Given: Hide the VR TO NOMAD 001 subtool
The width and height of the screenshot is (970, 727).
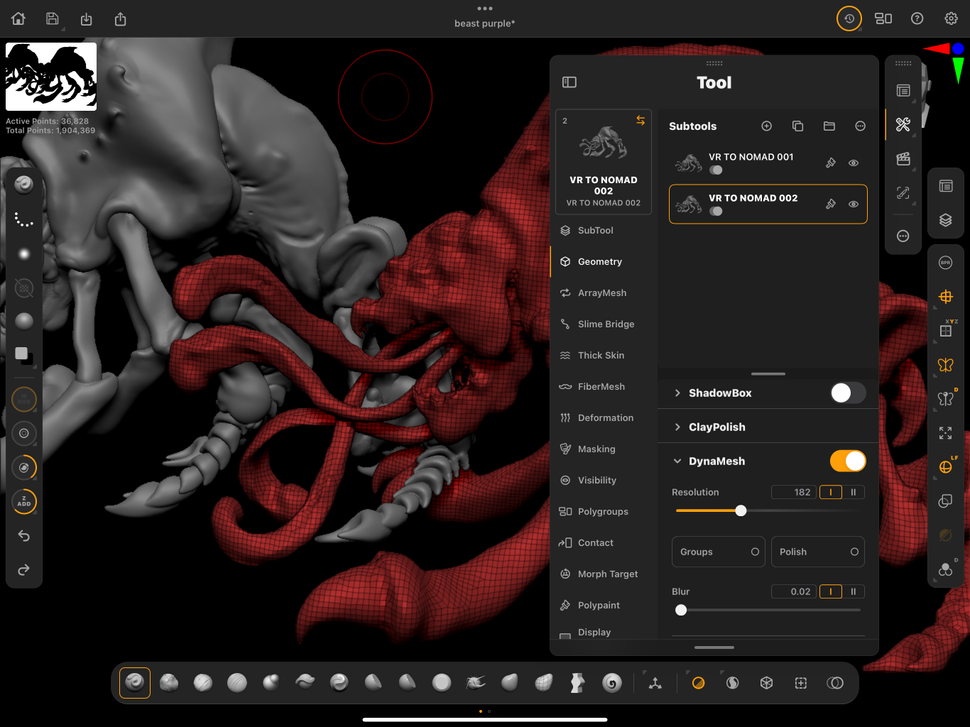Looking at the screenshot, I should [x=853, y=162].
